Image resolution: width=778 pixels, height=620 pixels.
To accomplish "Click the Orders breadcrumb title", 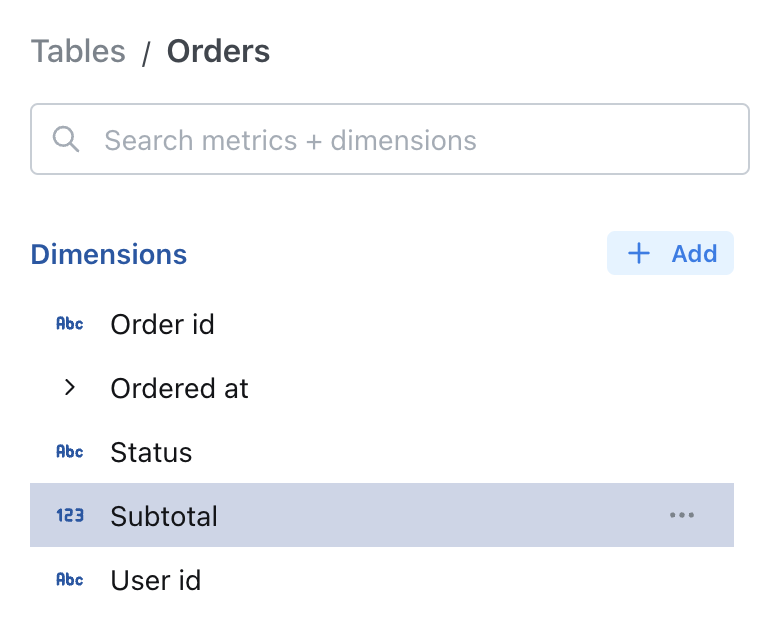I will pyautogui.click(x=218, y=51).
